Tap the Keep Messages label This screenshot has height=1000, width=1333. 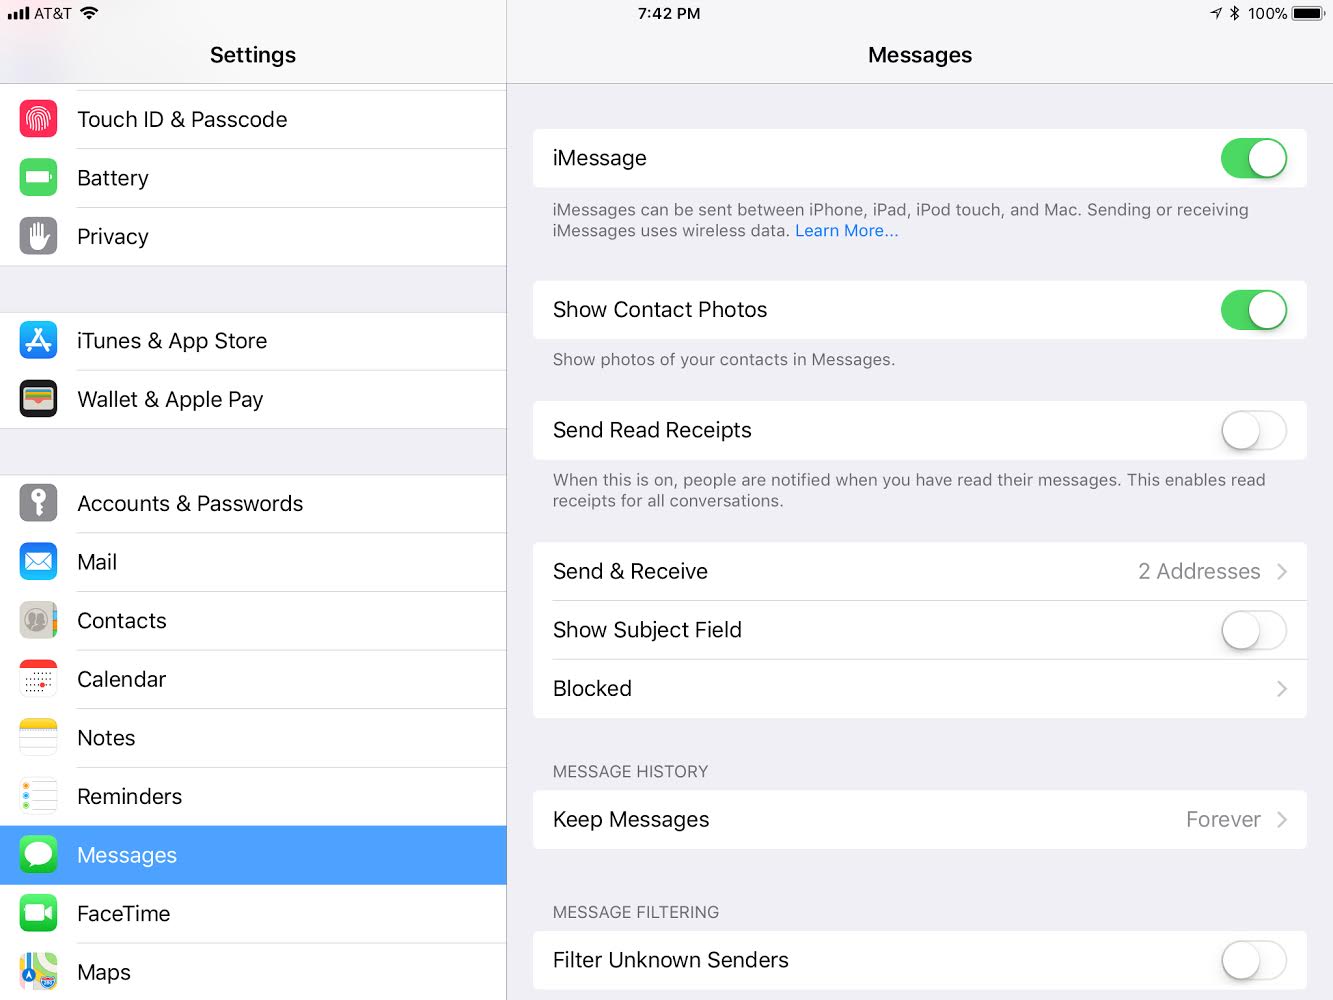(x=631, y=820)
